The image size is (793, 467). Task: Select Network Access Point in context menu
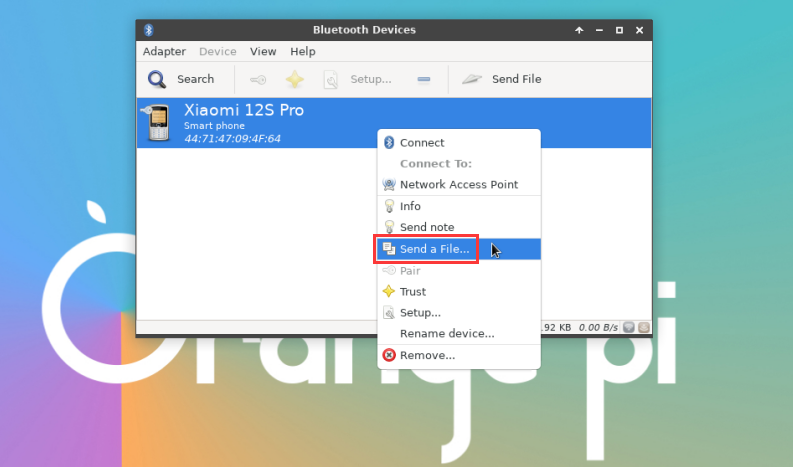coord(459,185)
